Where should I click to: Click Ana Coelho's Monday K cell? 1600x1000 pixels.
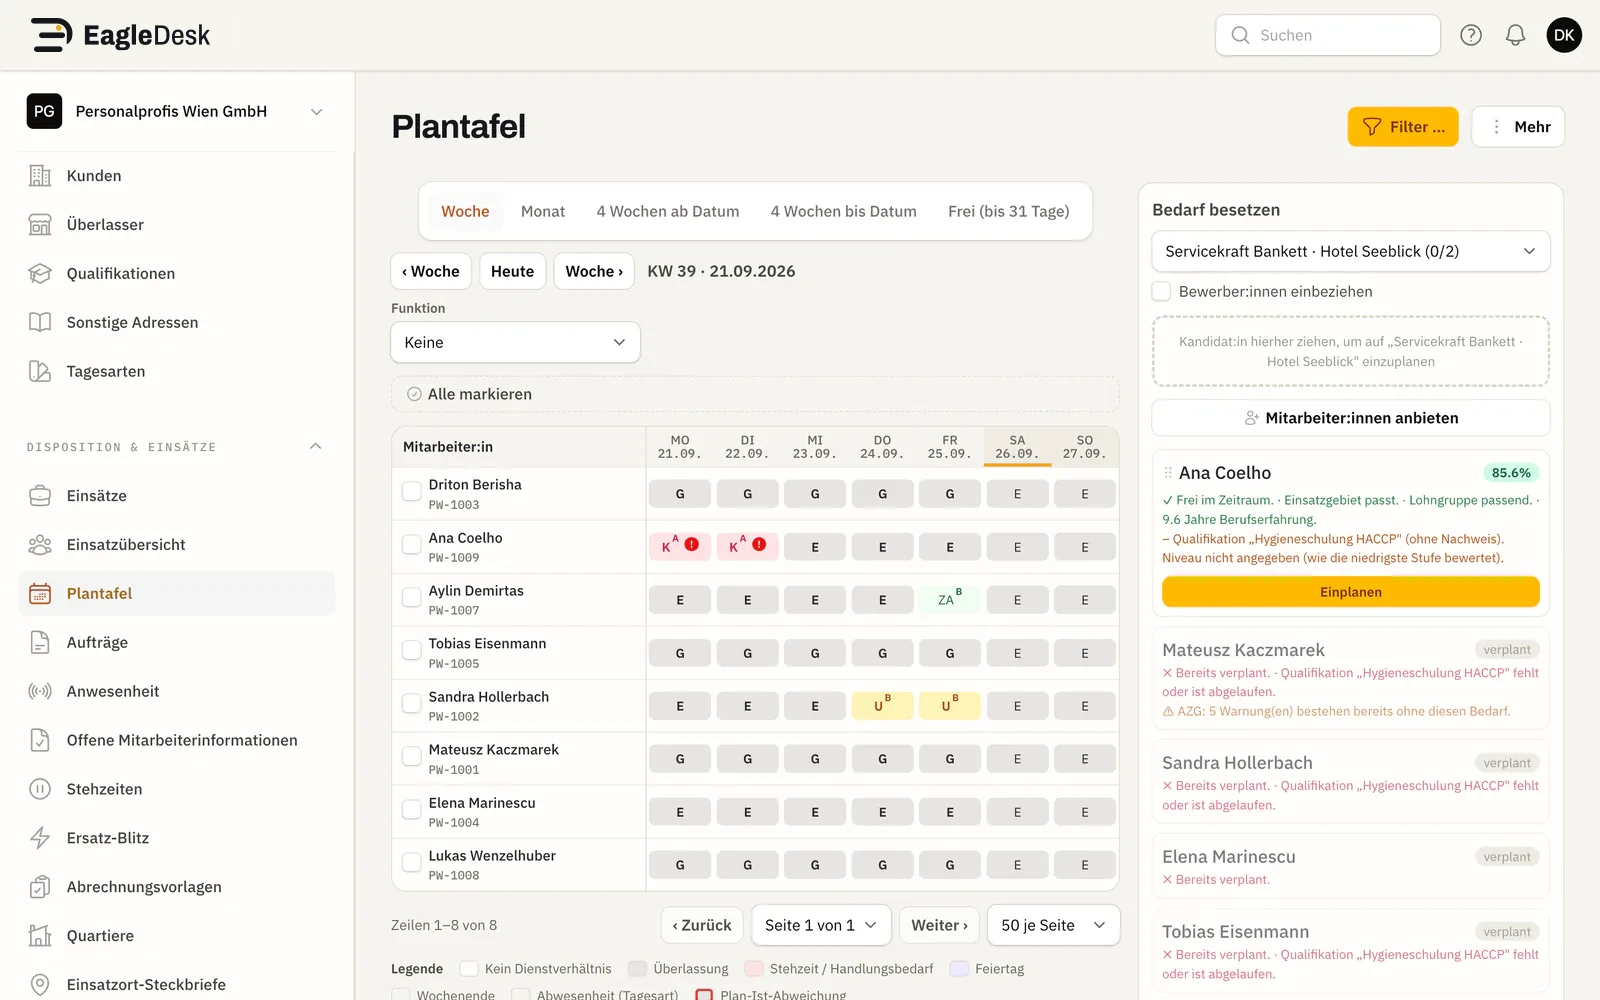[x=680, y=546]
